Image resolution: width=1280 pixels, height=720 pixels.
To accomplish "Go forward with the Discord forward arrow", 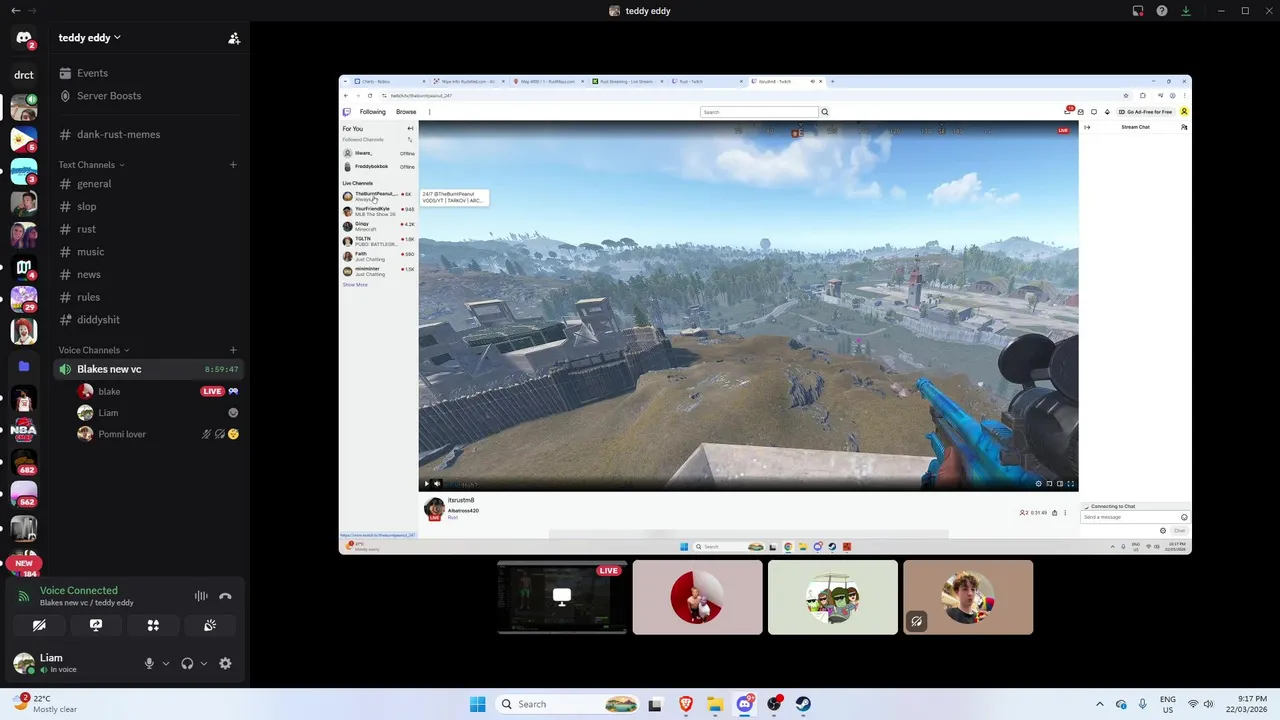I will click(x=32, y=11).
